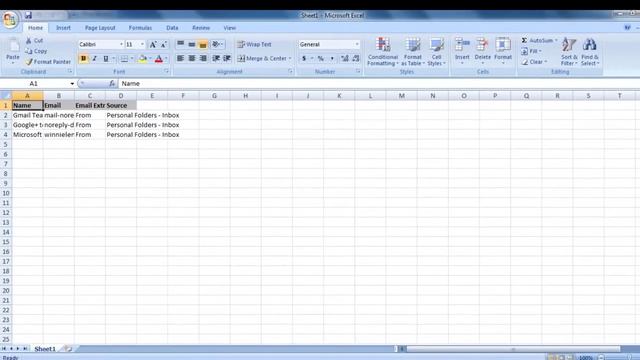Switch to the View tab

coord(230,28)
